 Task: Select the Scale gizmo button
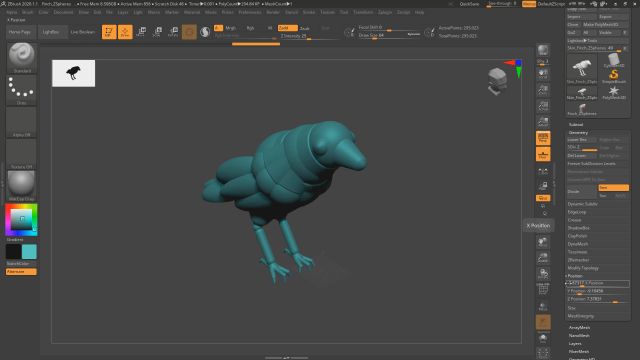[x=158, y=32]
